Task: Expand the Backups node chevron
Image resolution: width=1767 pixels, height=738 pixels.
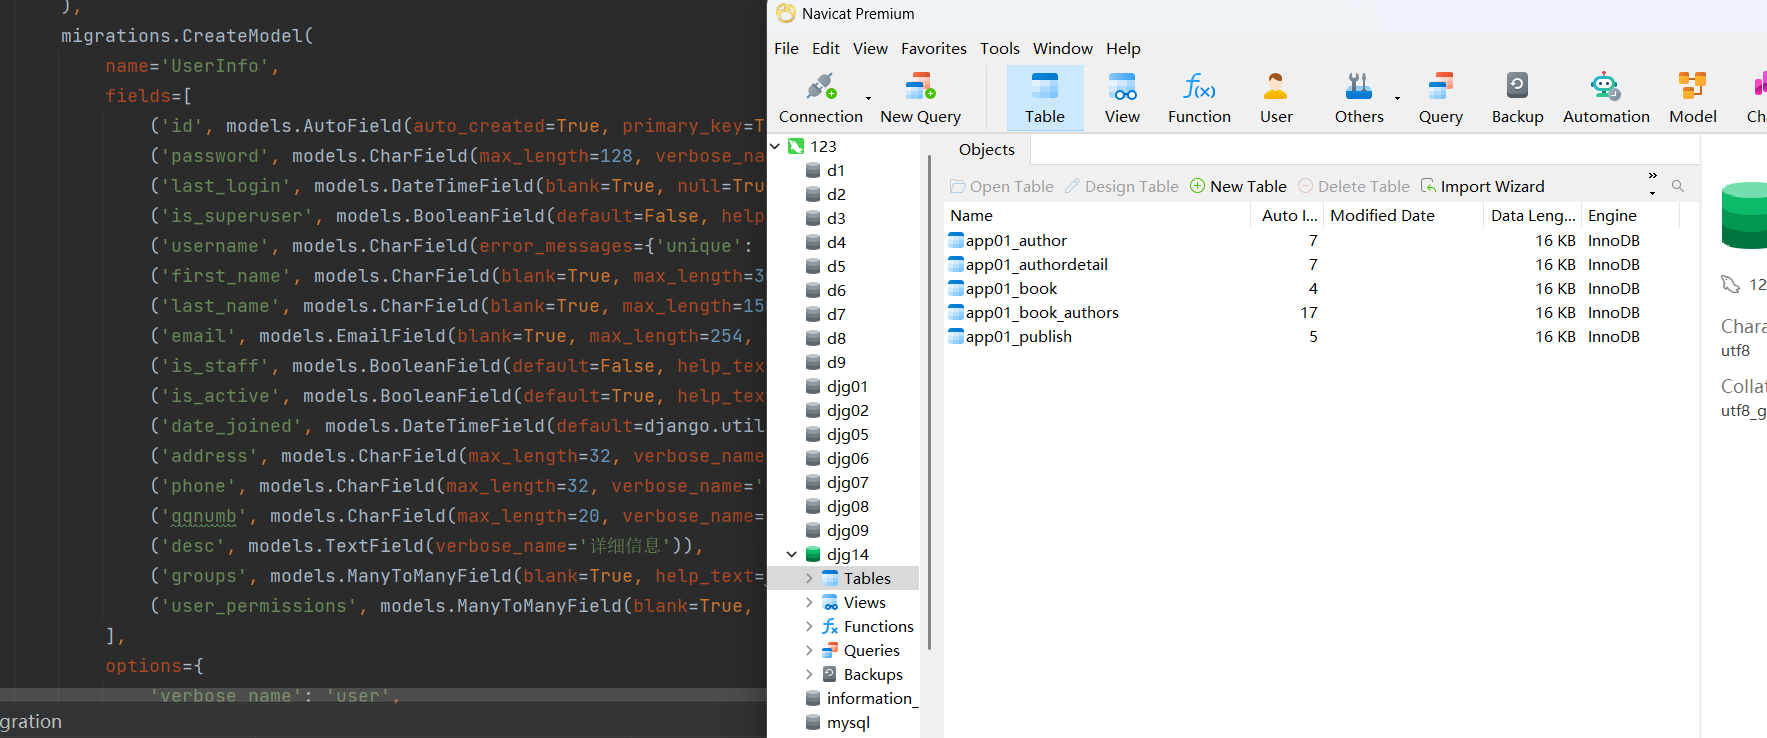Action: [x=809, y=674]
